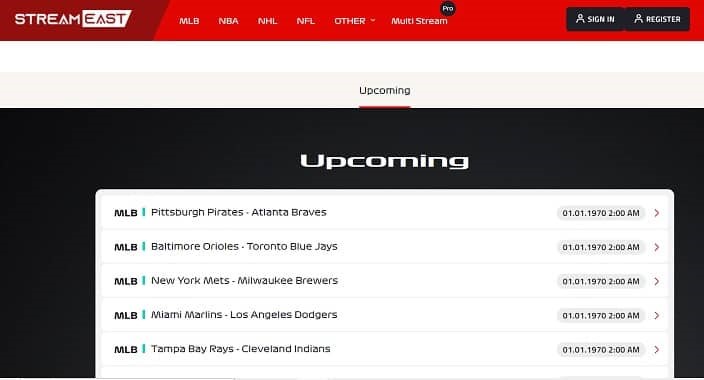The height and width of the screenshot is (380, 704).
Task: Open Marlins vs Dodgers arrow chevron
Action: (656, 315)
